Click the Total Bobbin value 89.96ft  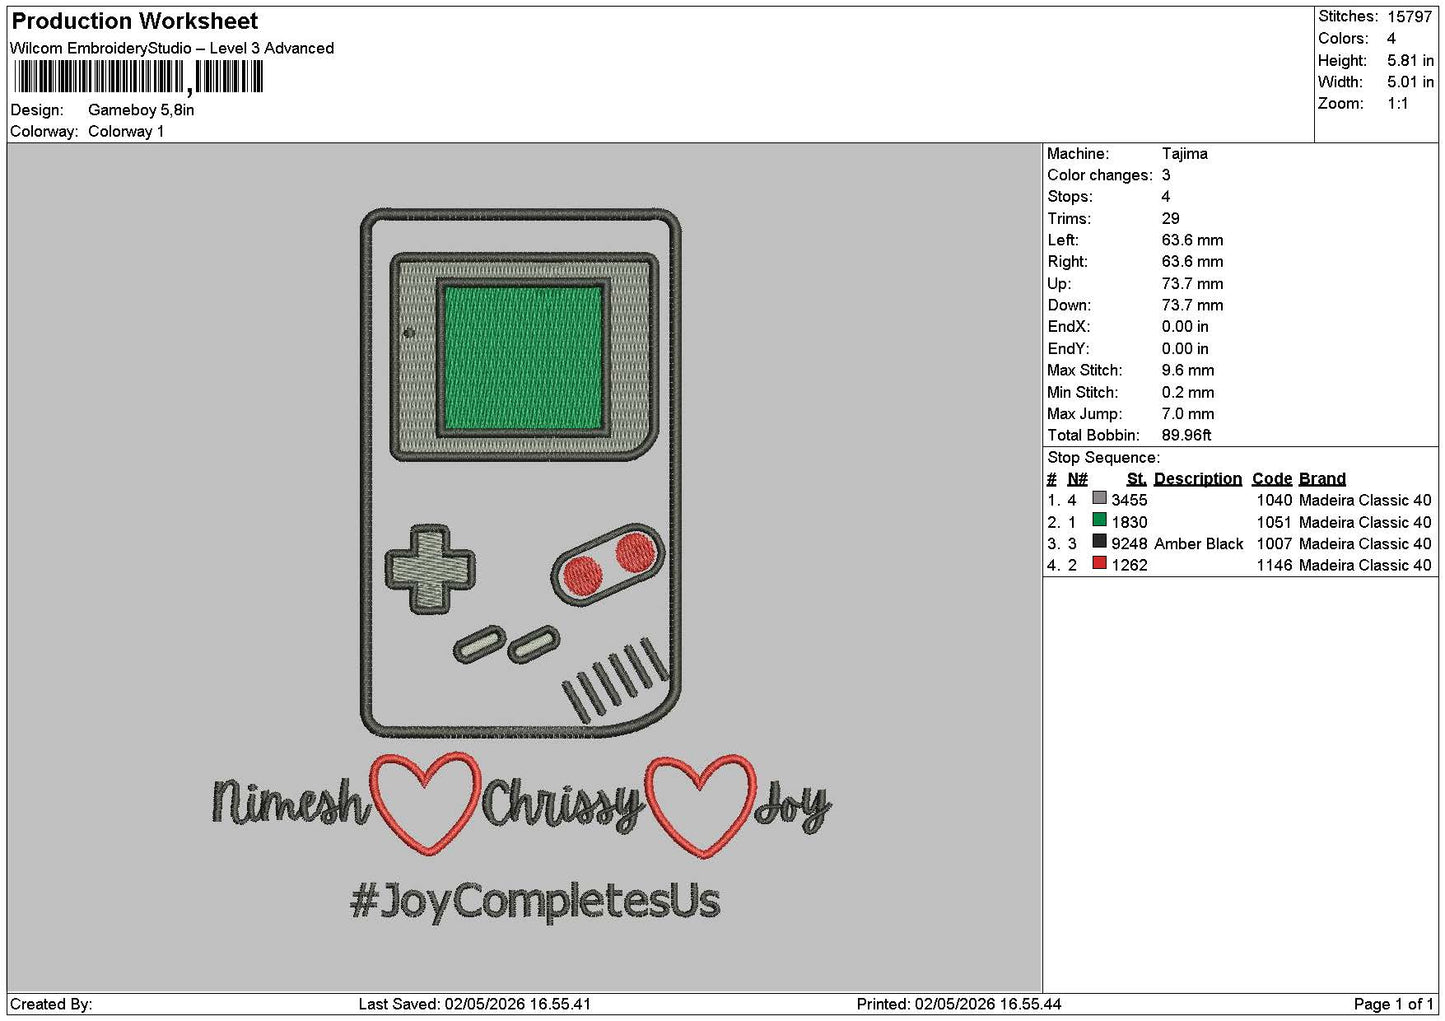tap(1187, 435)
